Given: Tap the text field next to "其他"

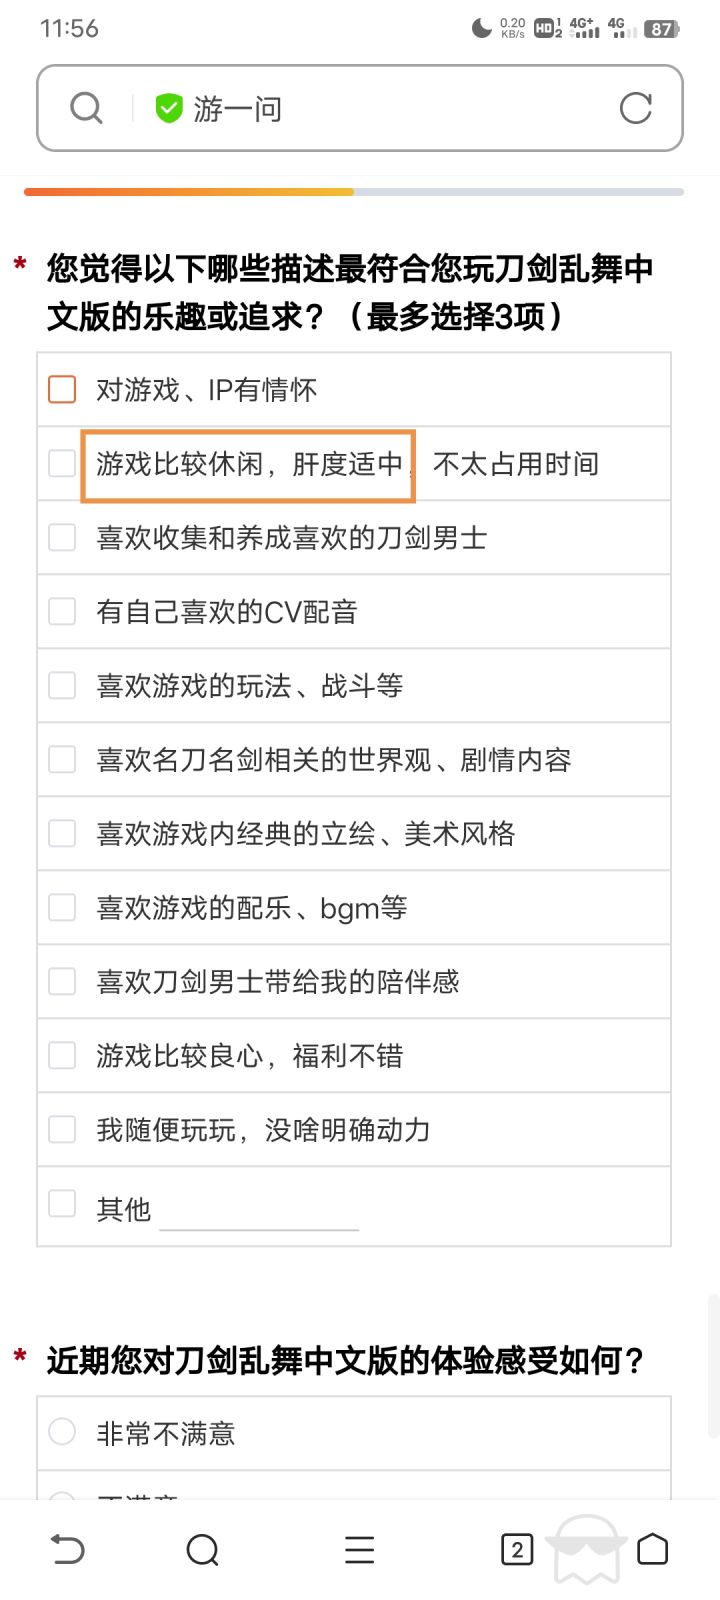Looking at the screenshot, I should 258,1212.
